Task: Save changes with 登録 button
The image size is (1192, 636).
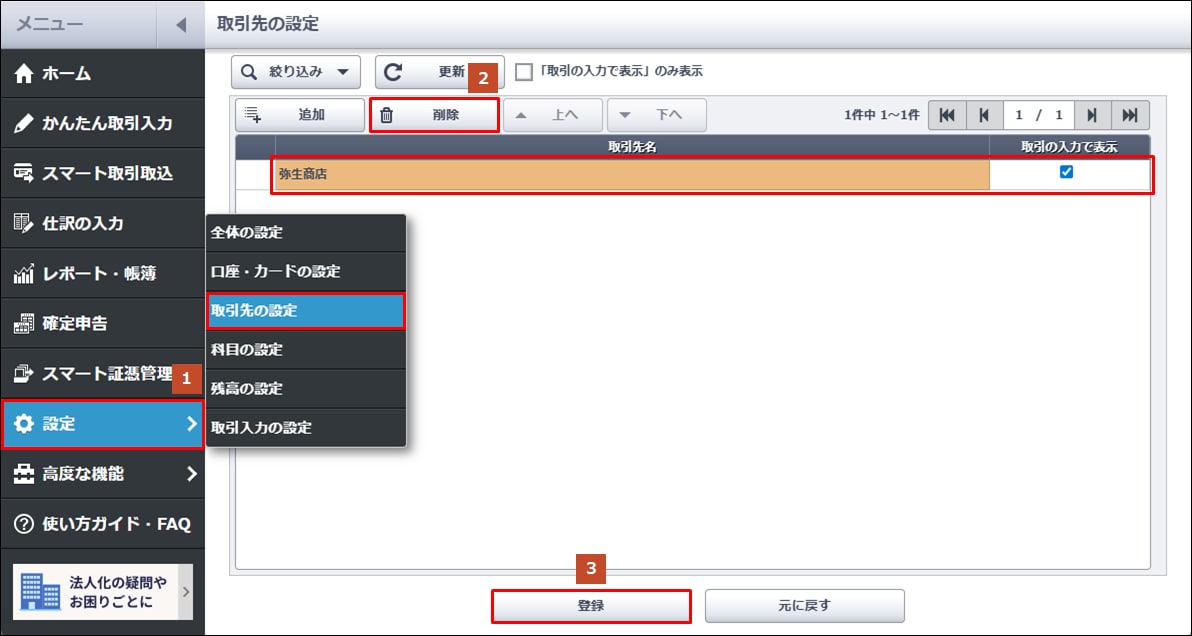Action: [x=591, y=606]
